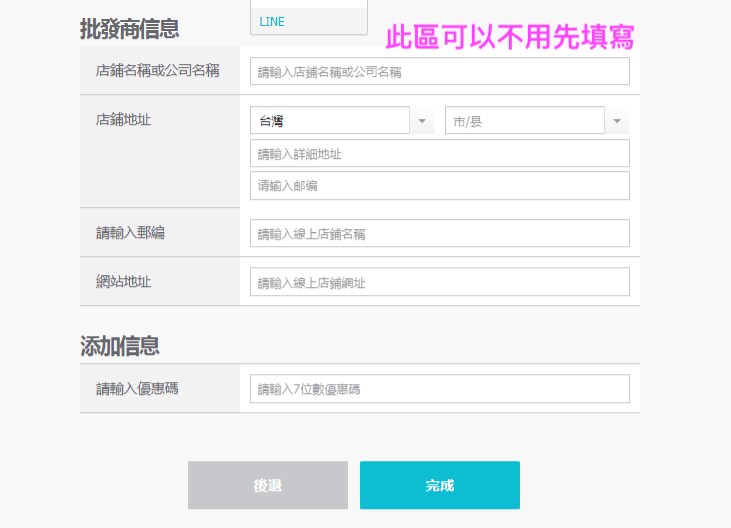731x528 pixels.
Task: Click the 店鋪名稱或公司名稱 label
Action: pyautogui.click(x=158, y=70)
